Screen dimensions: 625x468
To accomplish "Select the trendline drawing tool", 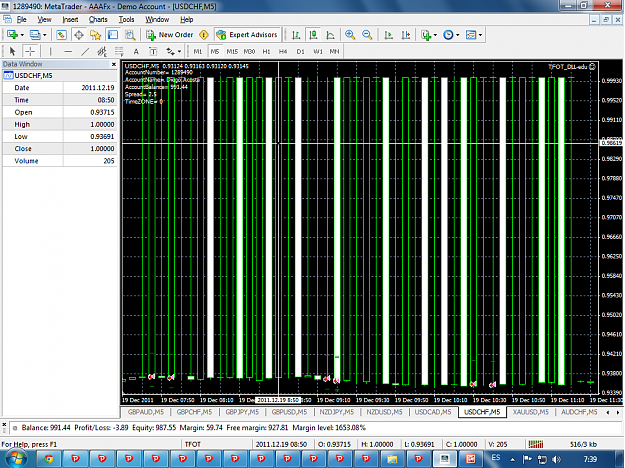I will click(85, 51).
